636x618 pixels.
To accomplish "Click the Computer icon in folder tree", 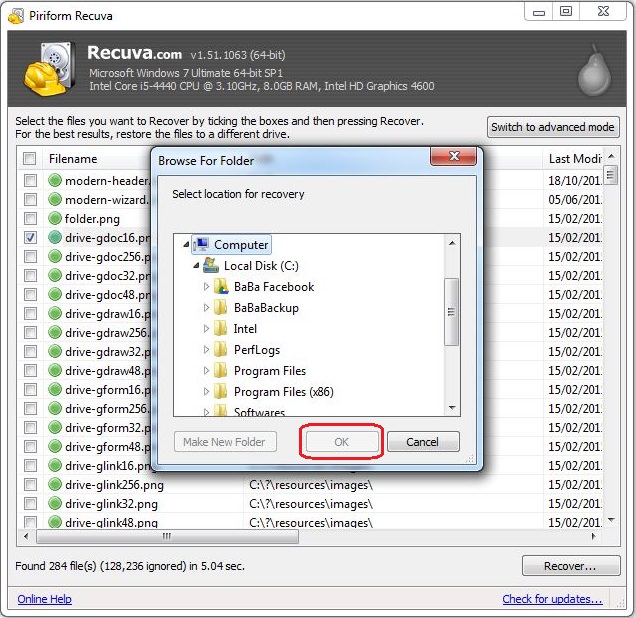I will click(x=201, y=245).
